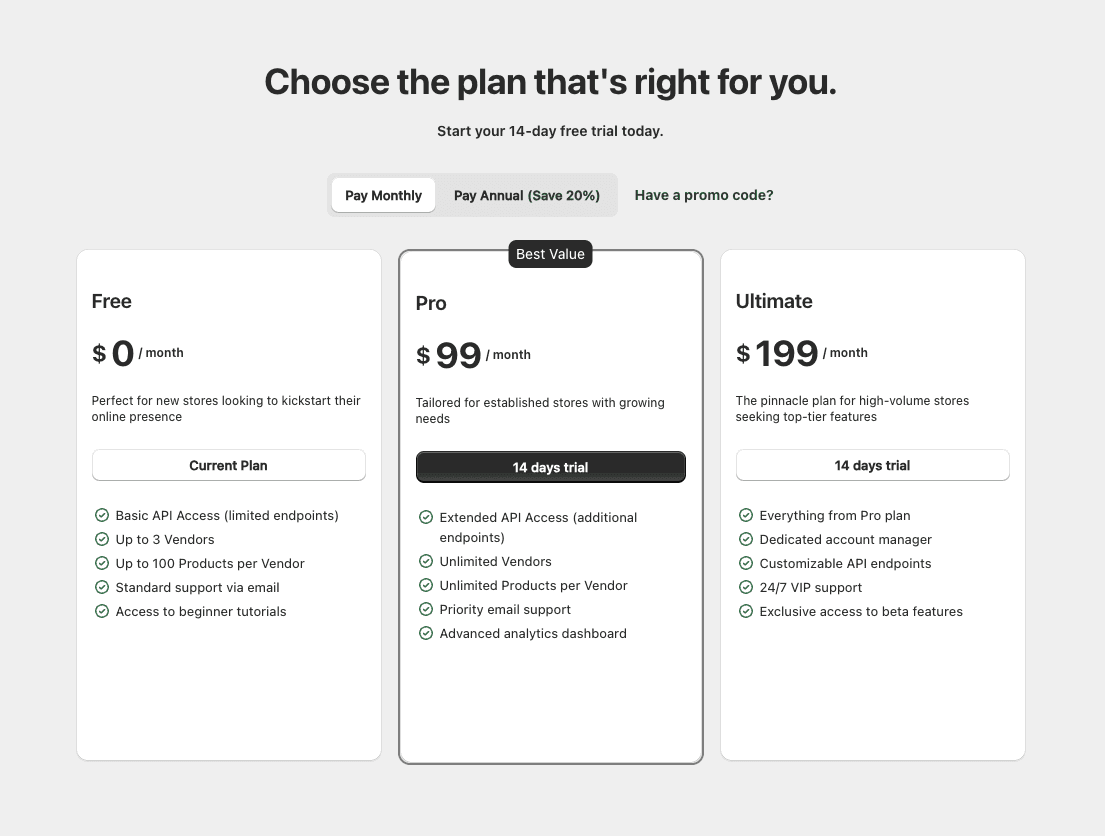Open the promo code link

(704, 195)
